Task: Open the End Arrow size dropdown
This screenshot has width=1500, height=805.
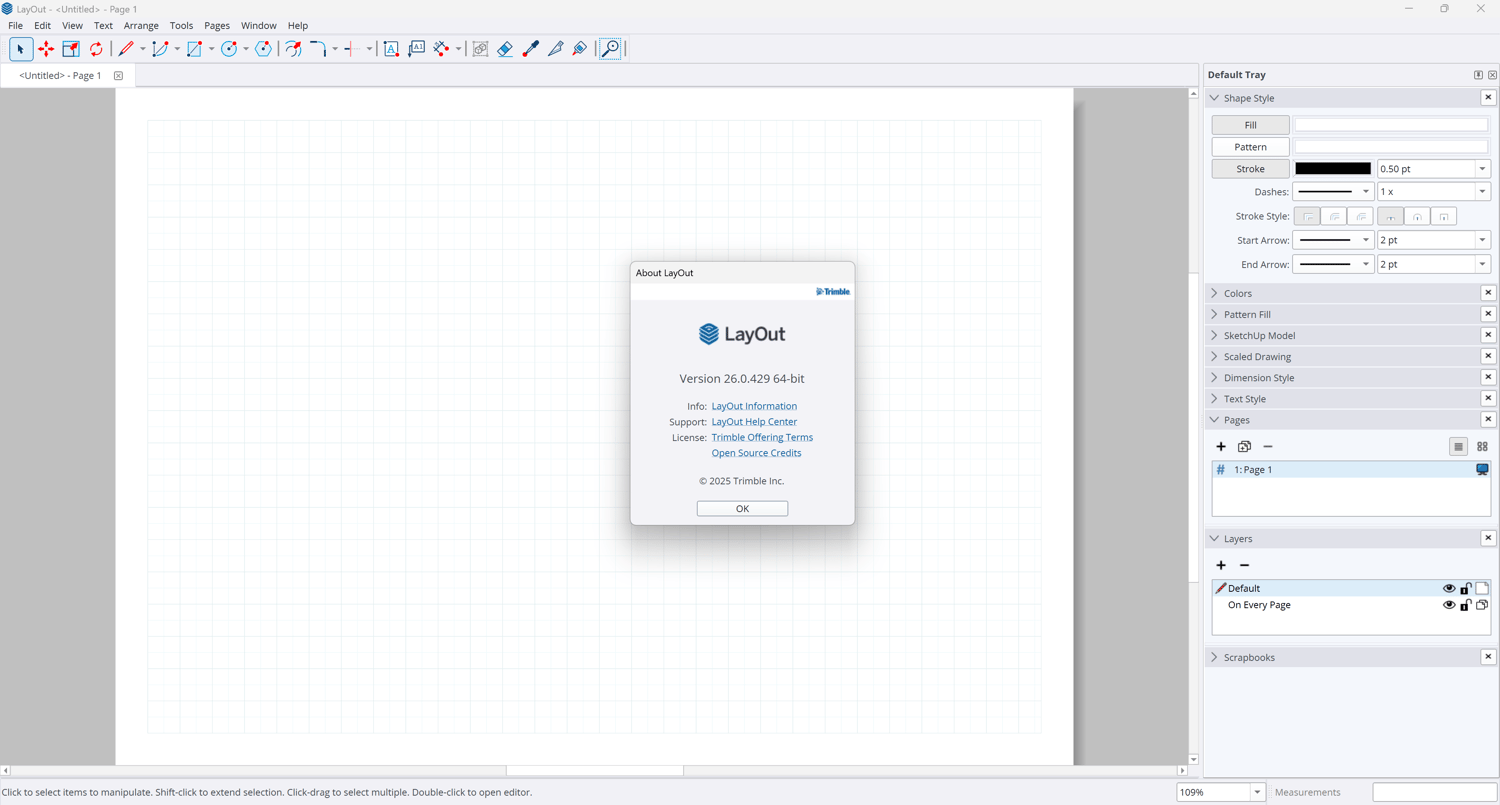Action: coord(1483,265)
